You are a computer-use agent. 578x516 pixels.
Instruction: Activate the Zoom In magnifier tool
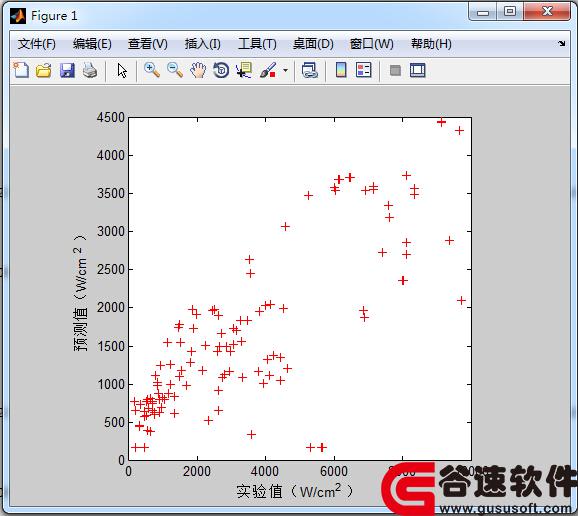tap(152, 70)
